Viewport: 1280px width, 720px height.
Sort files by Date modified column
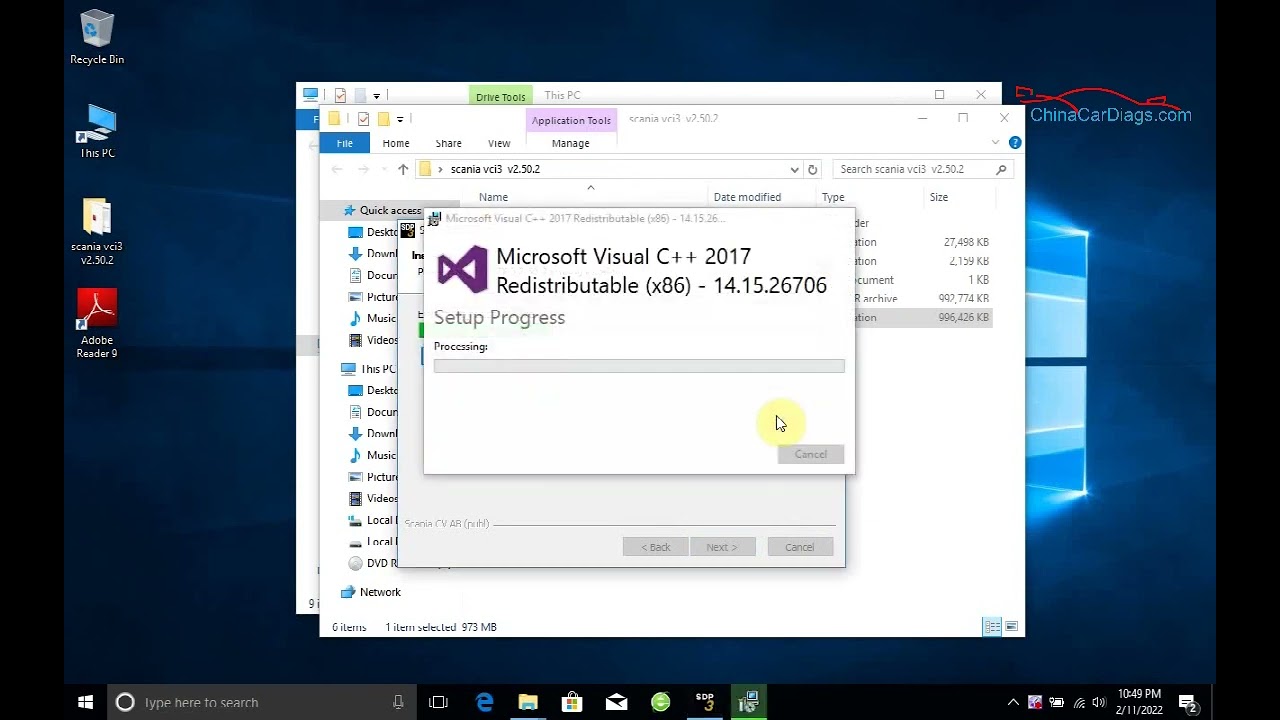[747, 197]
